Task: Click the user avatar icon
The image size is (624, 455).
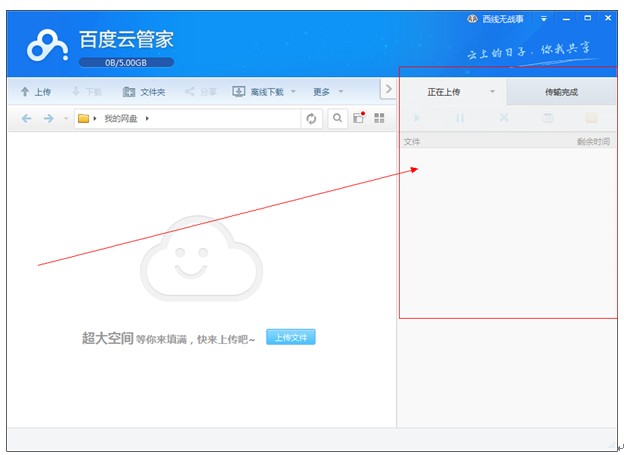Action: coord(472,18)
